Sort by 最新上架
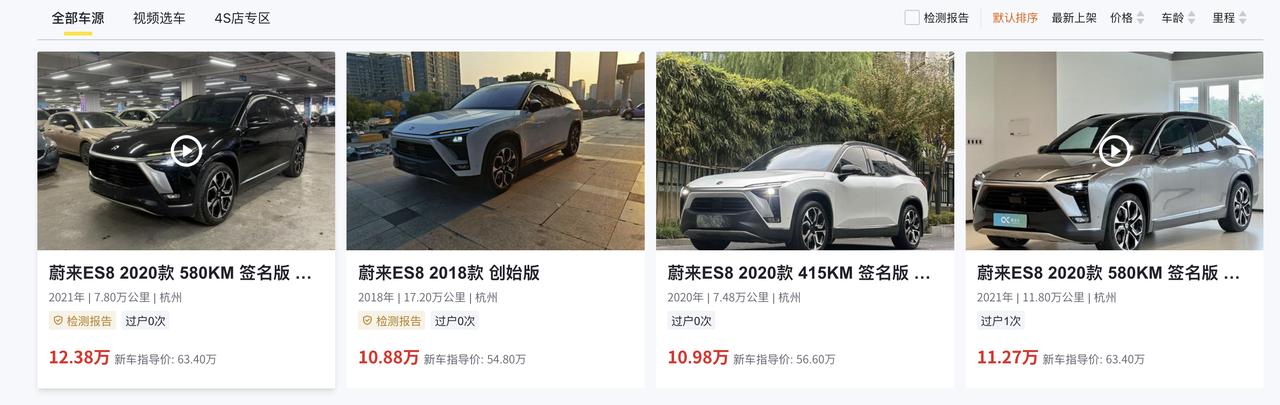 1074,18
